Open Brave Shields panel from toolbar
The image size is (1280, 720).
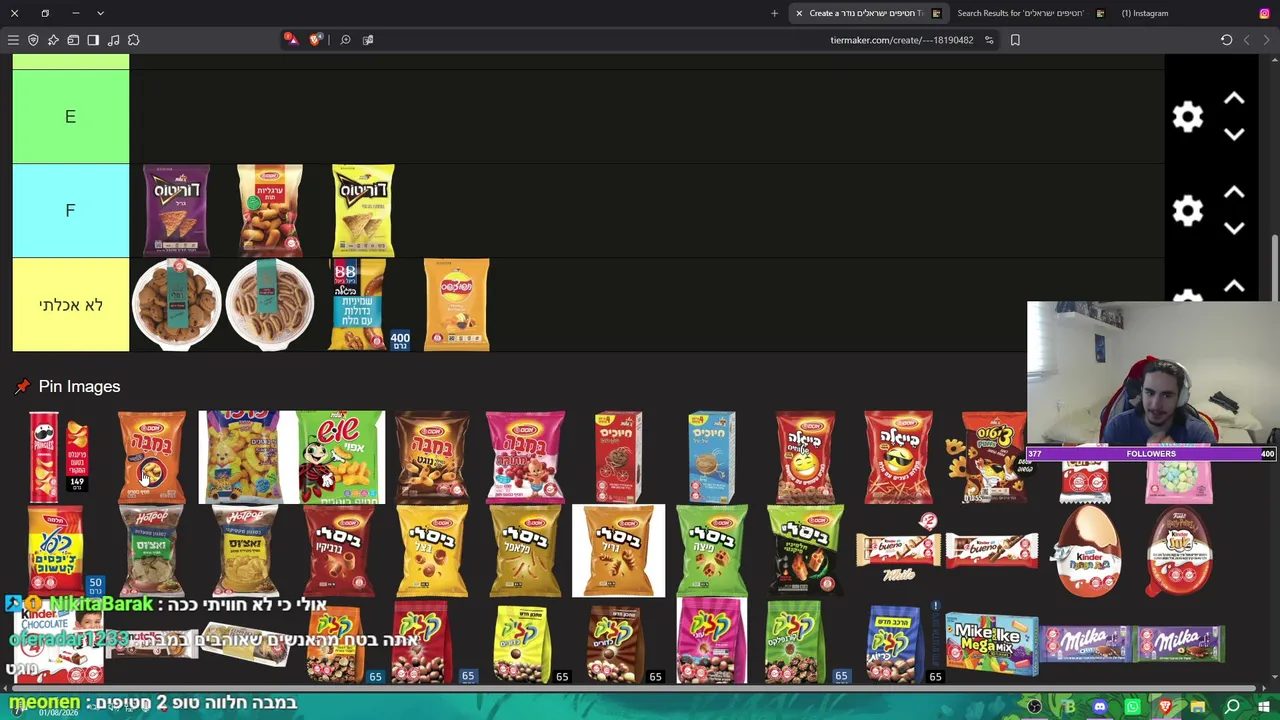[x=315, y=40]
